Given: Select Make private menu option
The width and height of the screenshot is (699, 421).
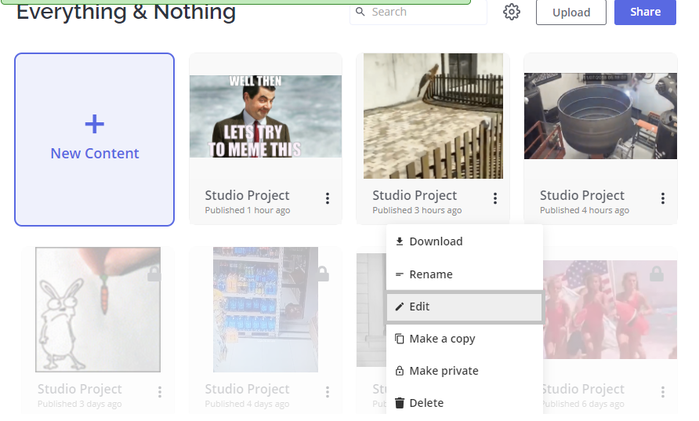Looking at the screenshot, I should (x=465, y=371).
